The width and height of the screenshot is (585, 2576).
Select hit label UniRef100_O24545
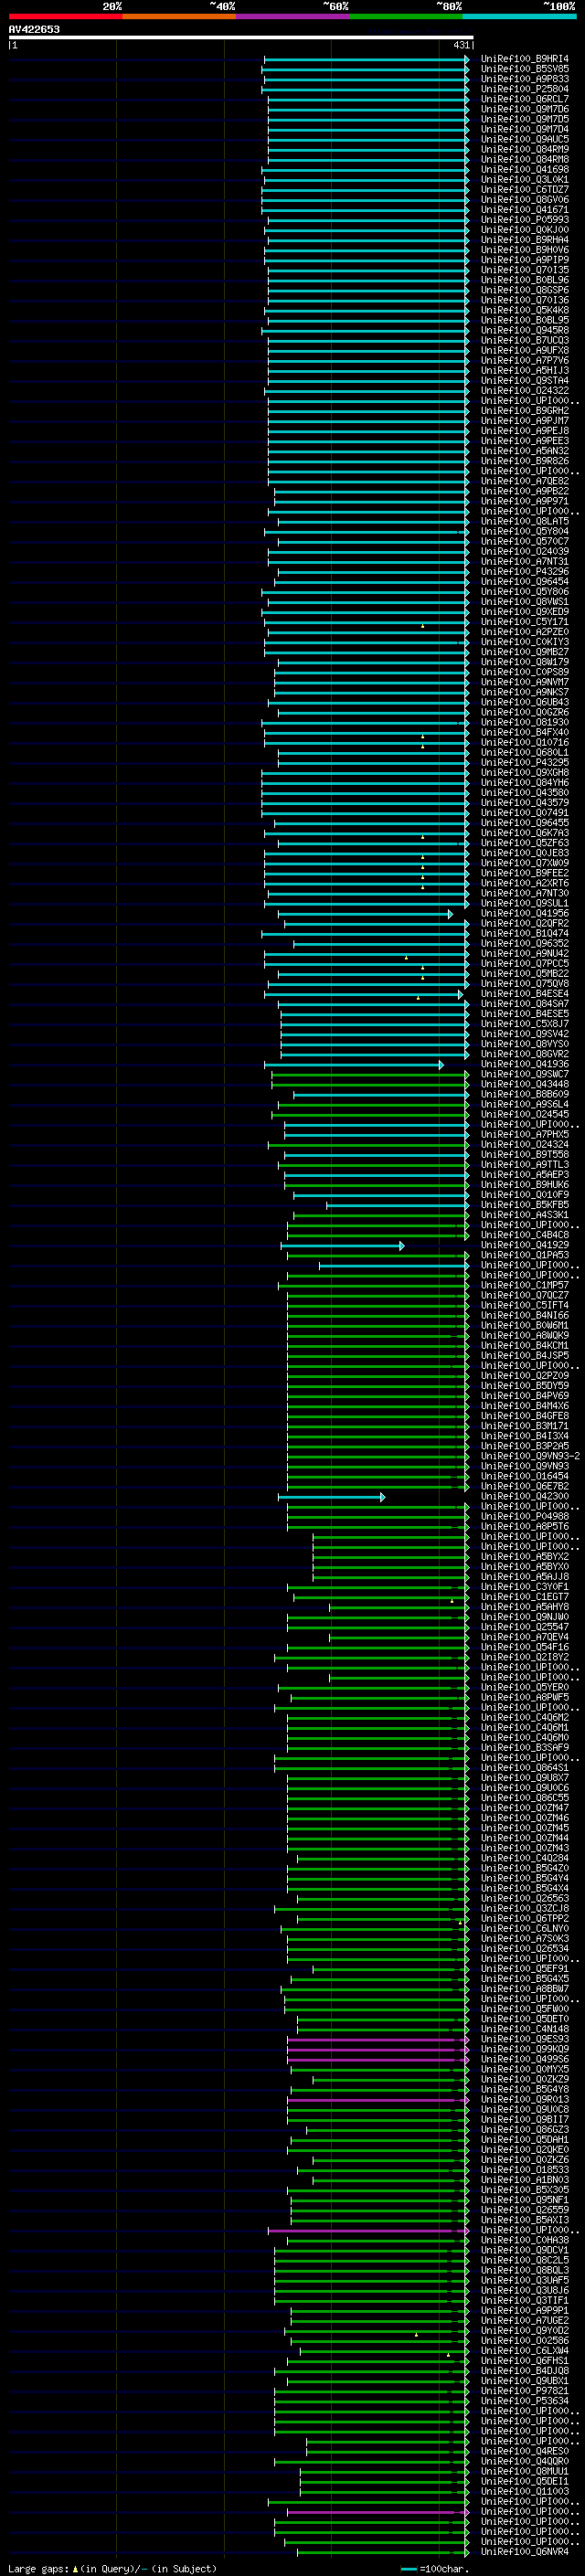(524, 1114)
